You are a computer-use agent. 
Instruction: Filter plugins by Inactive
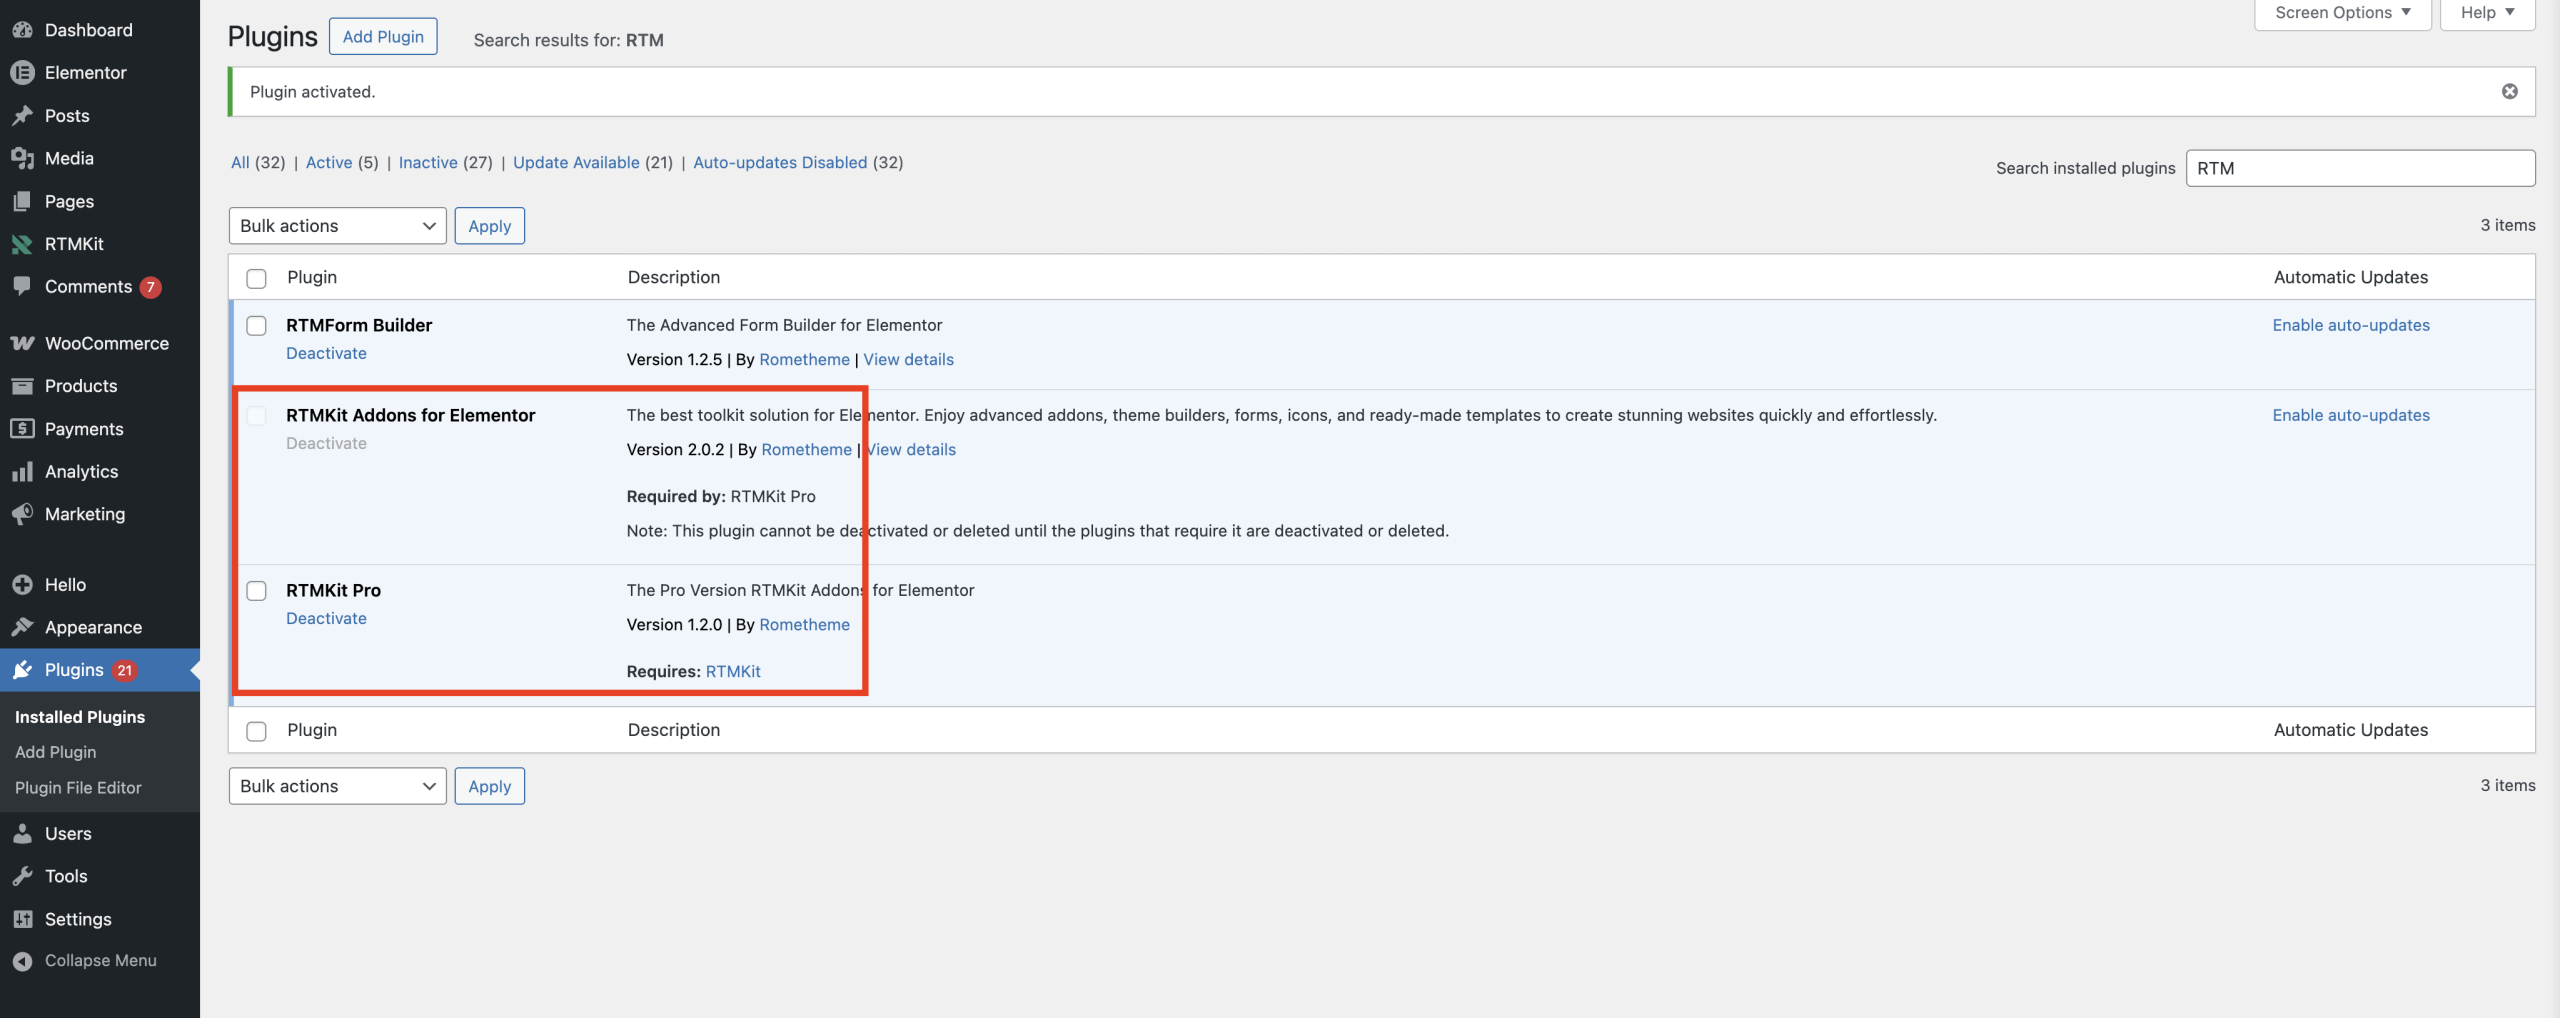coord(428,162)
